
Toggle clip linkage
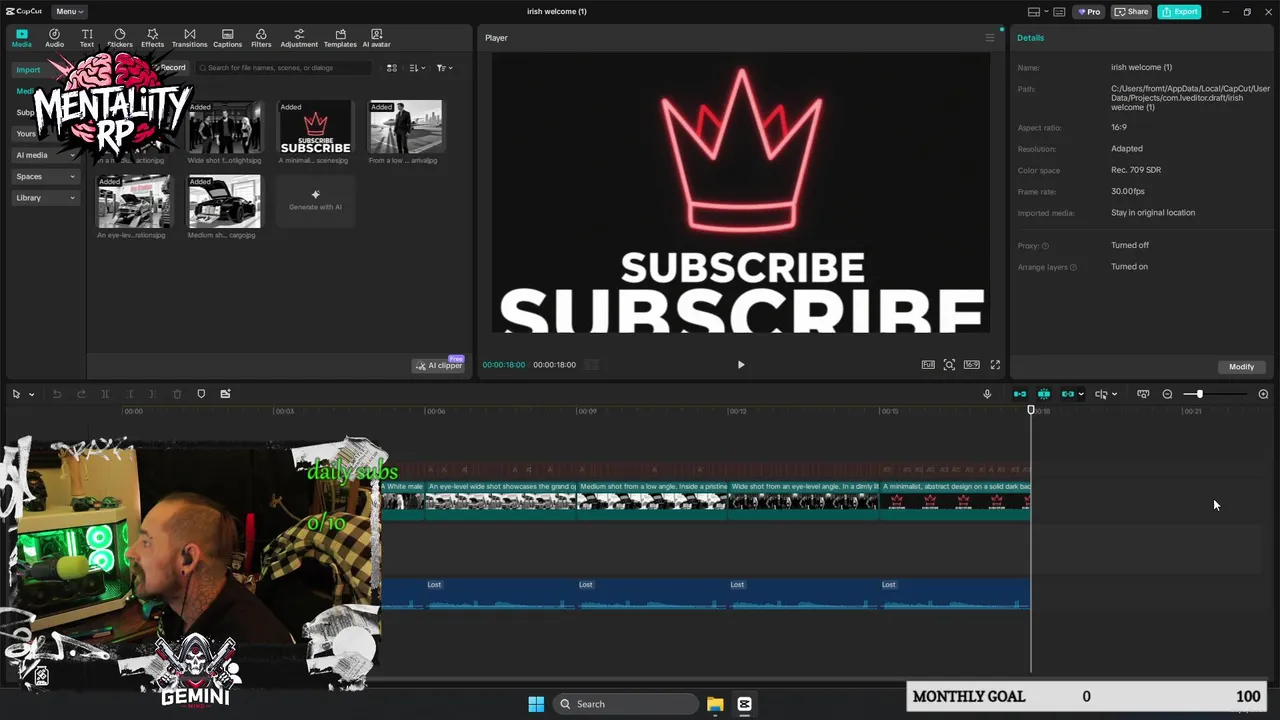1067,394
